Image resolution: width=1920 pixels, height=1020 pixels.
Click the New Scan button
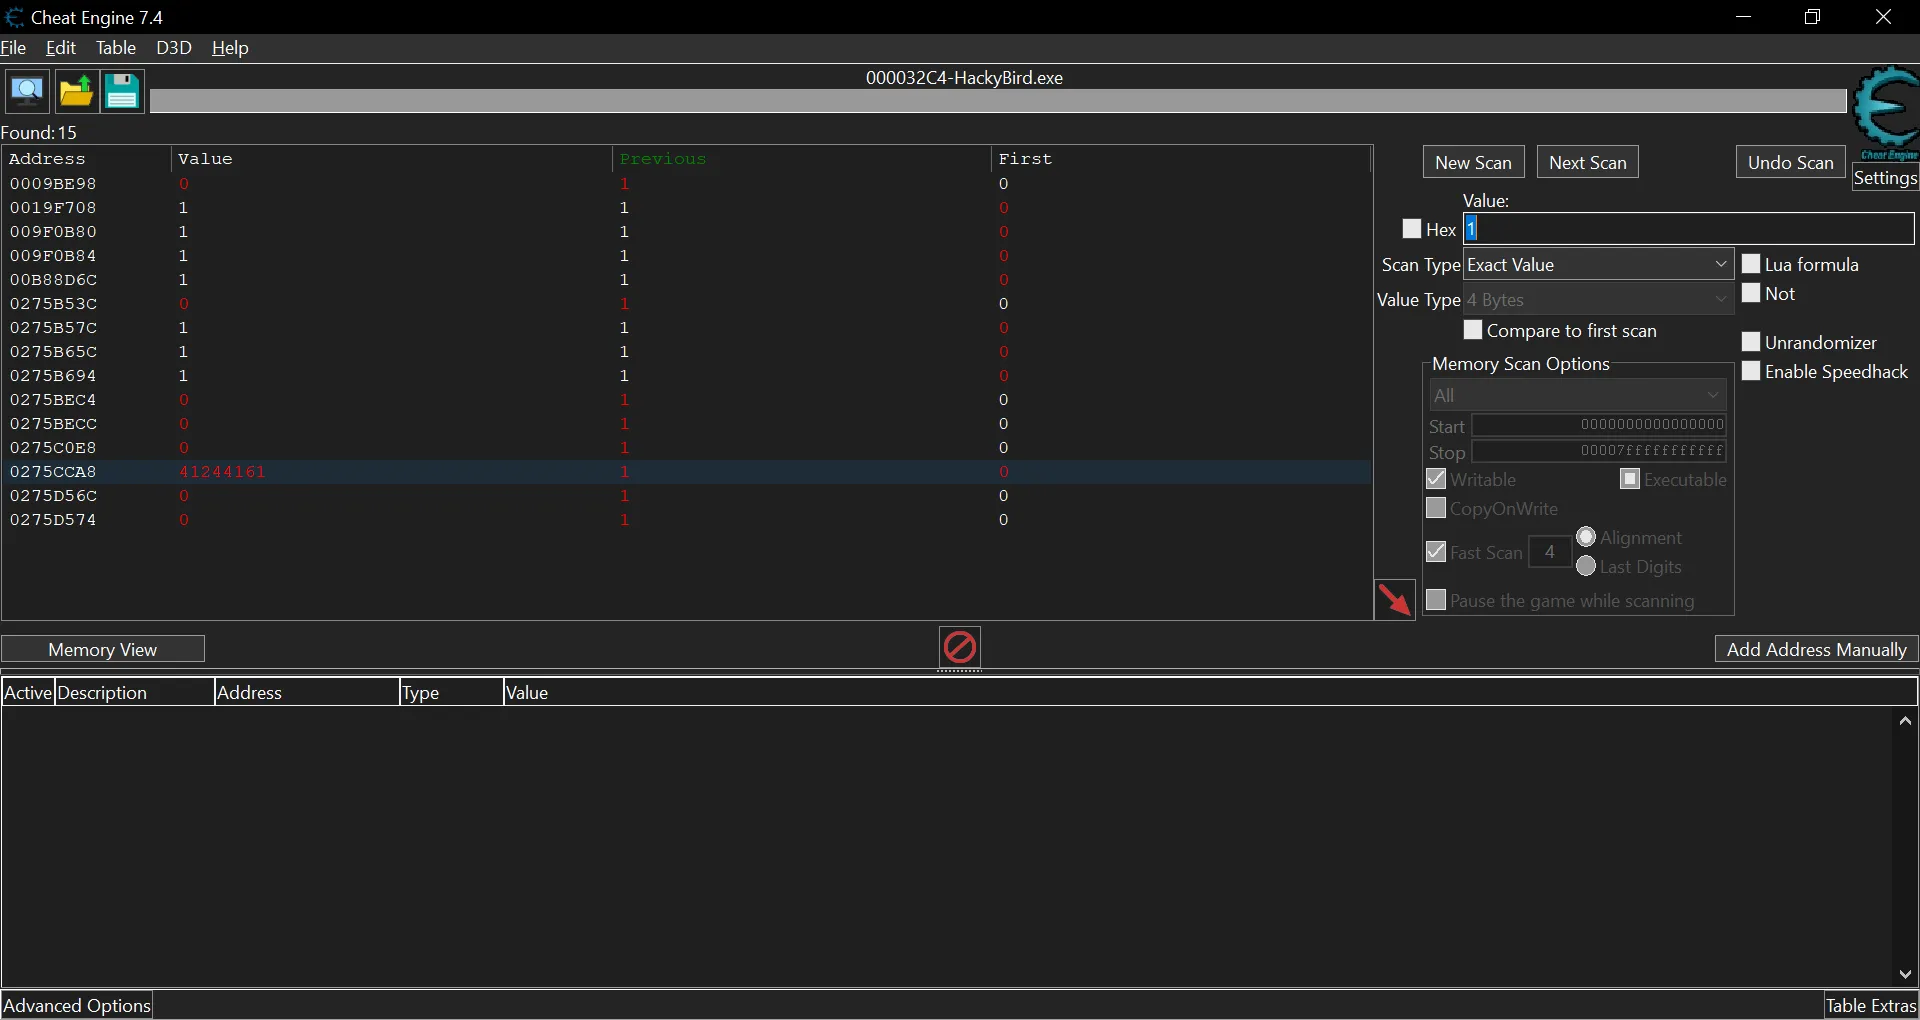tap(1473, 162)
